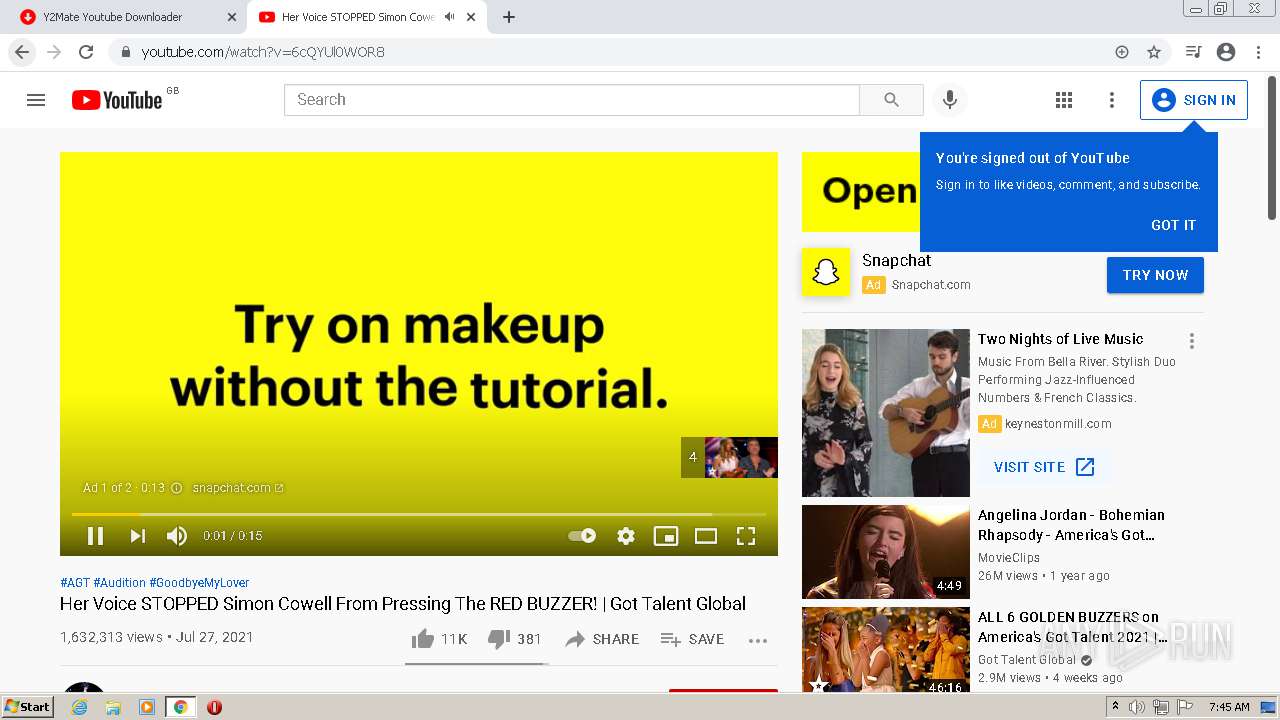The image size is (1280, 720).
Task: Open Internet Explorer from taskbar
Action: coord(80,707)
